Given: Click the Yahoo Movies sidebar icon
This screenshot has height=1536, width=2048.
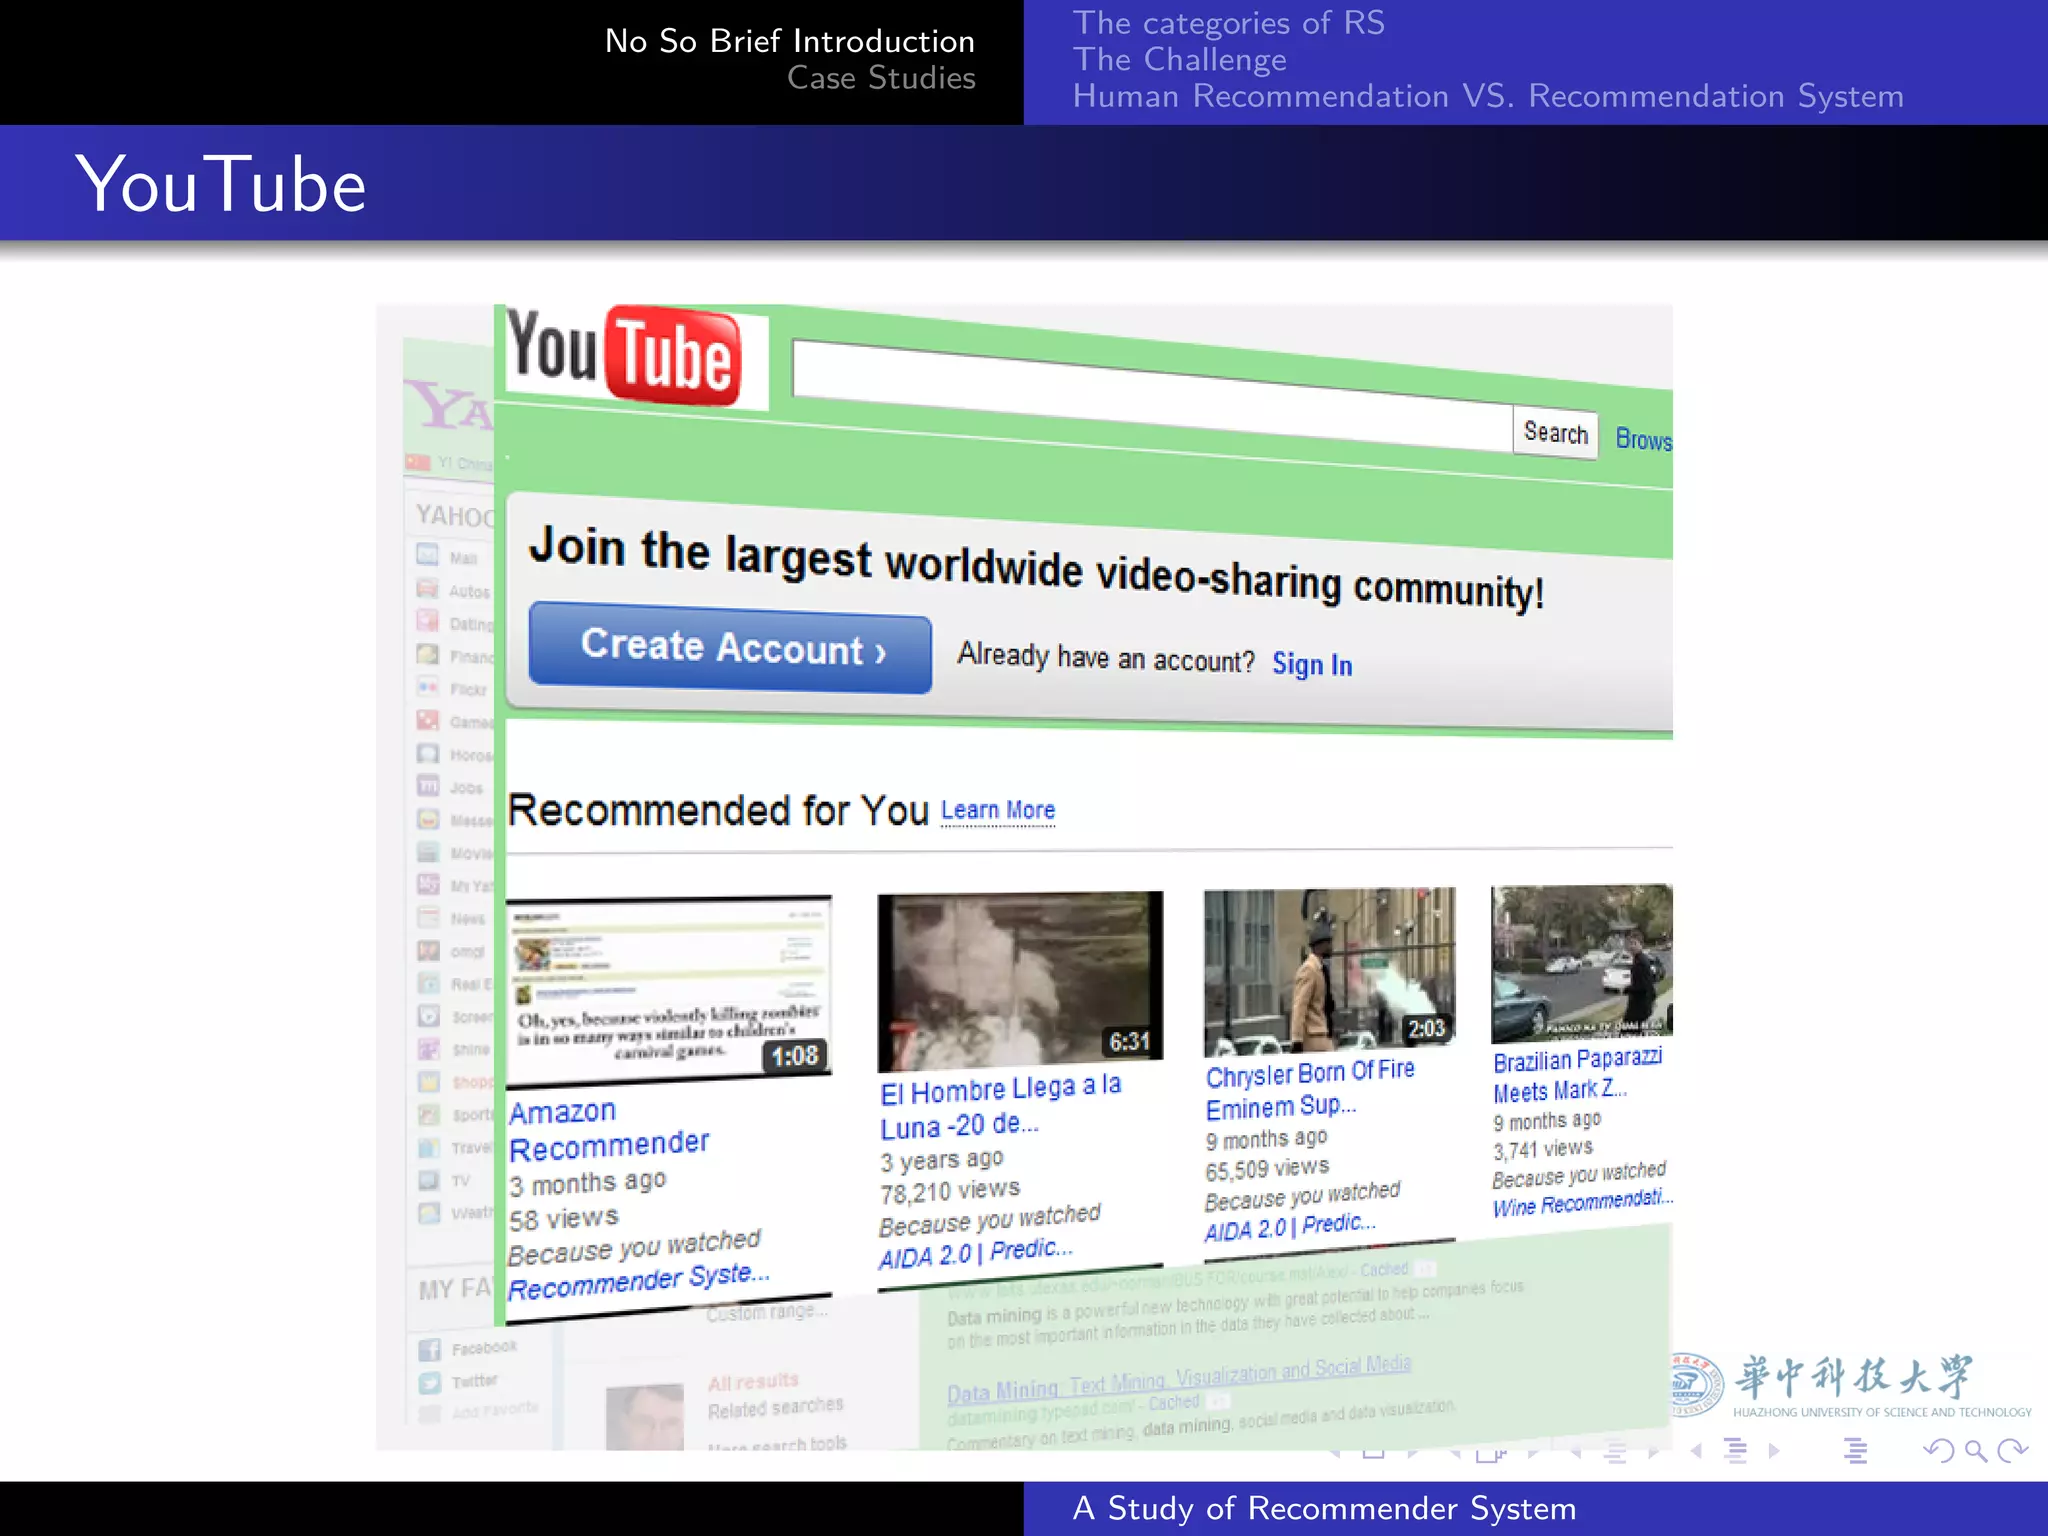Looking at the screenshot, I should 428,851.
